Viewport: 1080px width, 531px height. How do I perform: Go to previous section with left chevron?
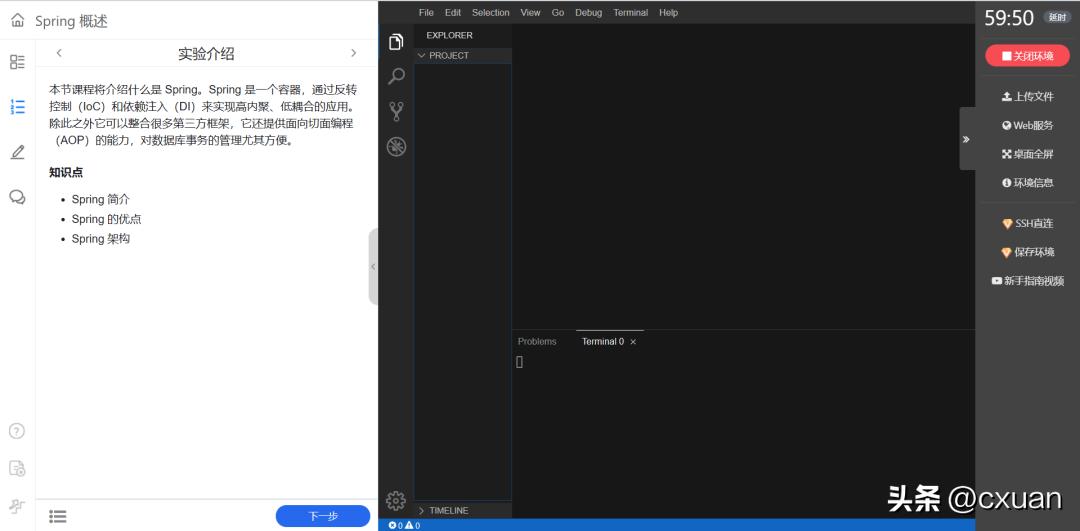[x=59, y=53]
